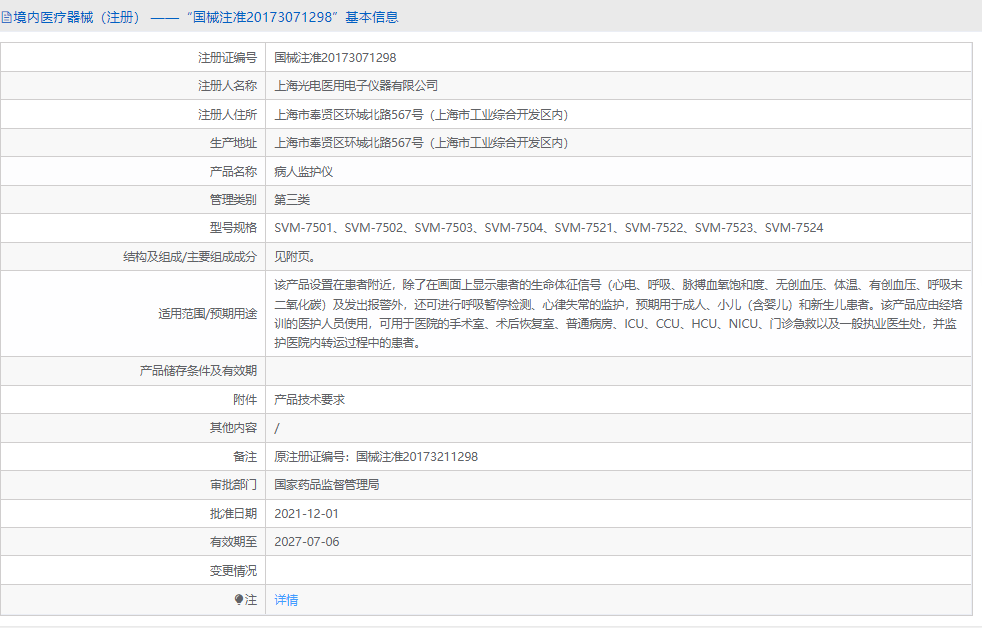Select the expiry date 2027-07-06
The image size is (982, 628).
click(x=307, y=542)
